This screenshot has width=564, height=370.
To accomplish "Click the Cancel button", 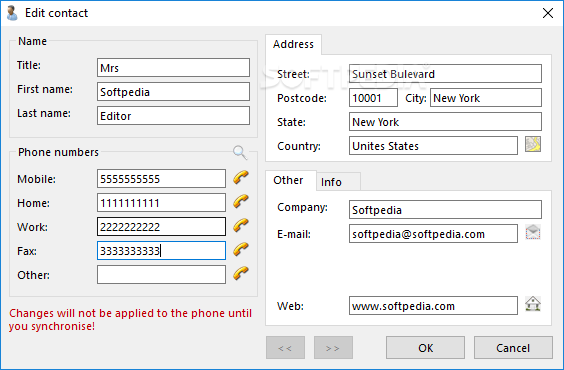I will click(513, 348).
